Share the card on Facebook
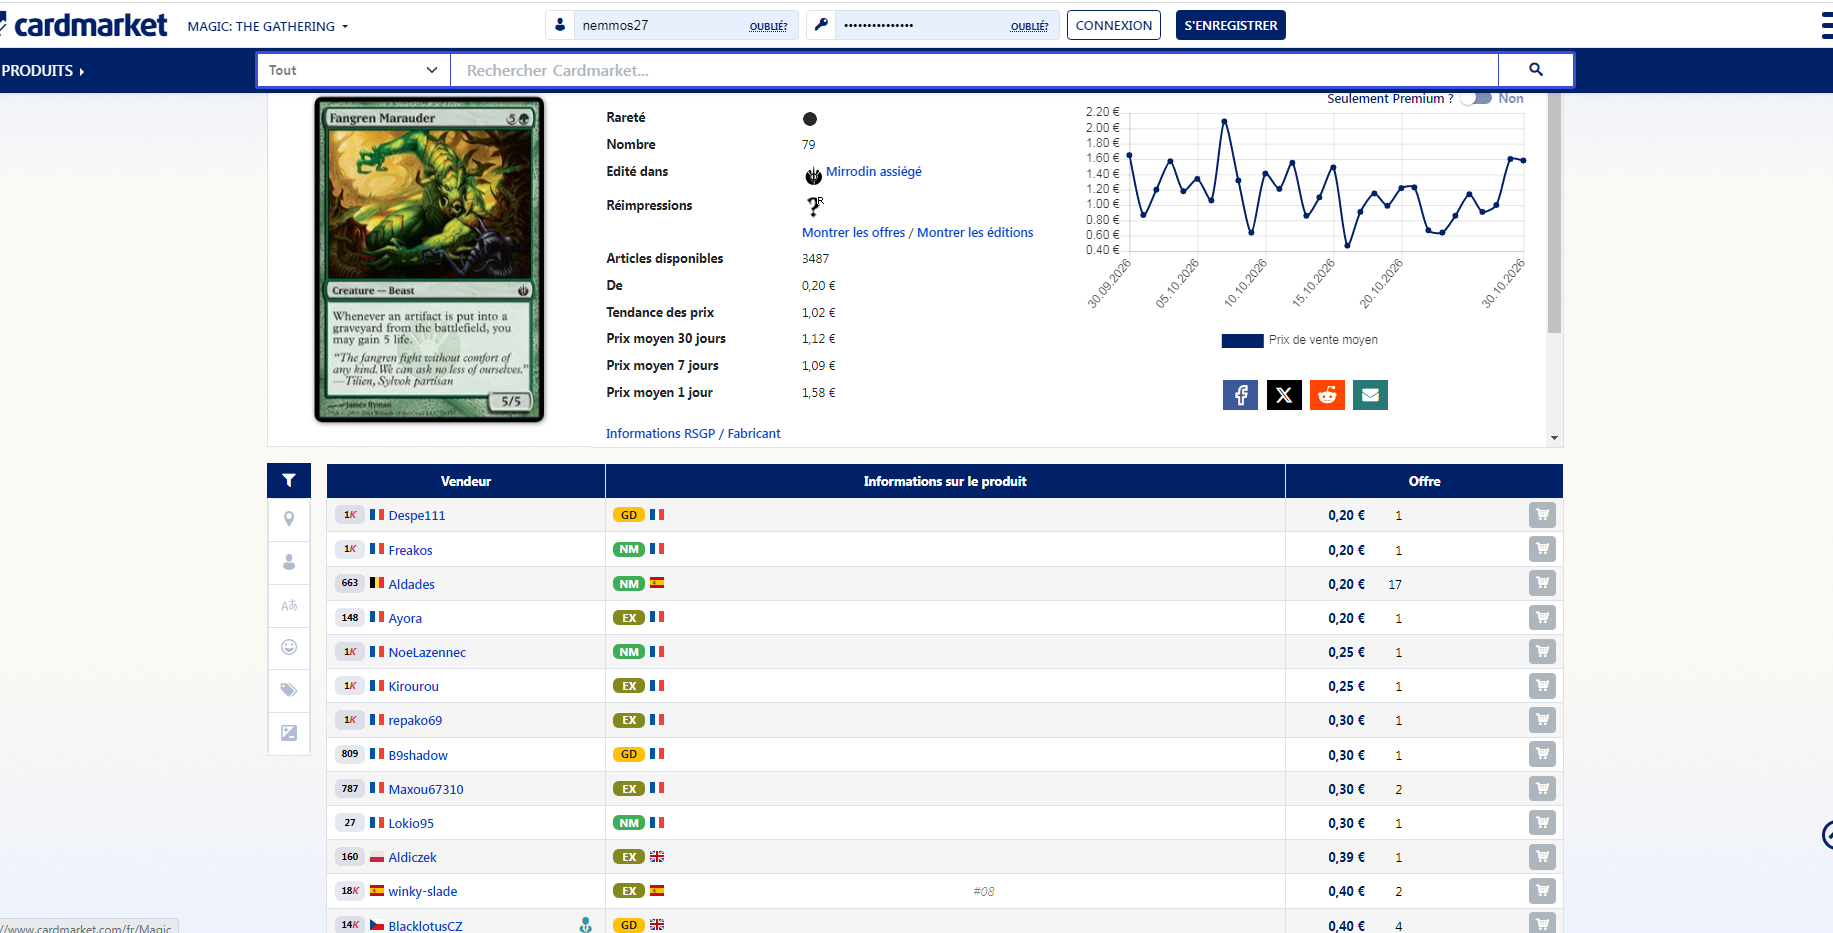Screen dimensions: 1833x933 [1240, 395]
